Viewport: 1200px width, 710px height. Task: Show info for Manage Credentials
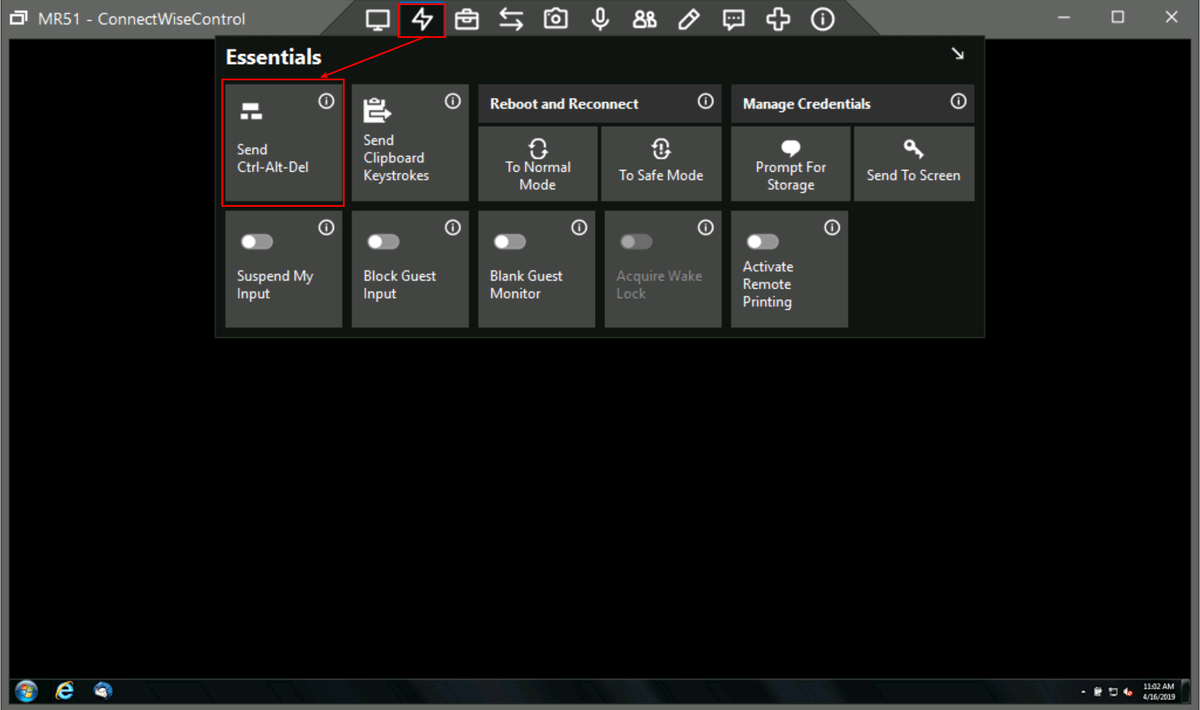[959, 102]
